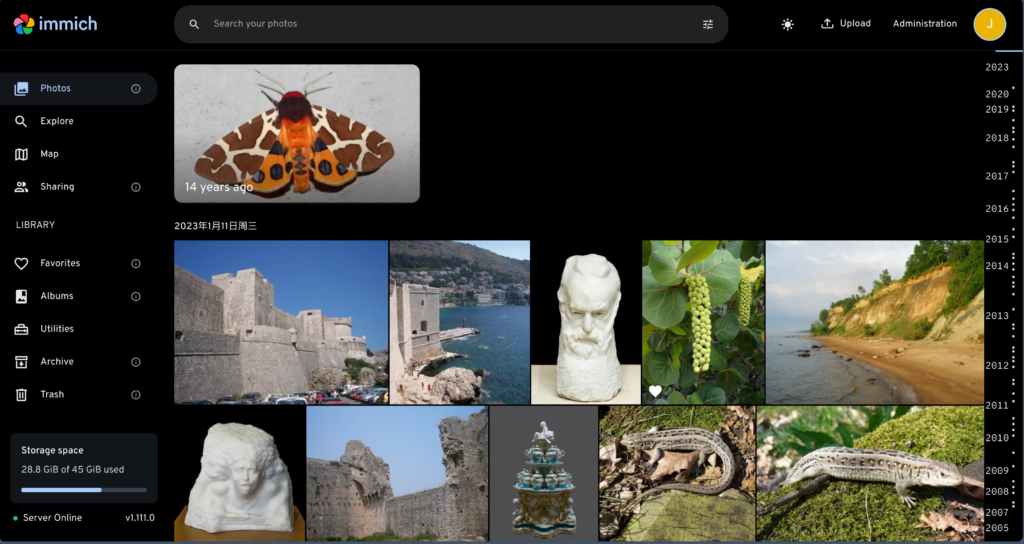Click the Photos sidebar image icon
The image size is (1024, 544).
(x=22, y=89)
